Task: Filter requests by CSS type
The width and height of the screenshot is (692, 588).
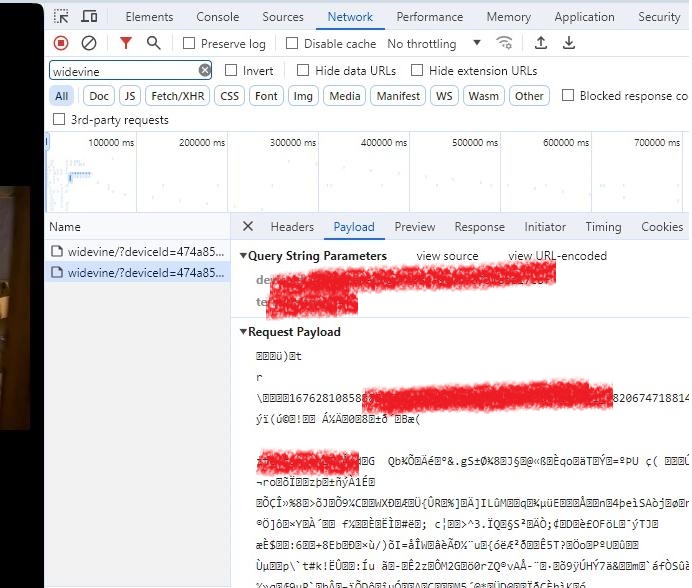Action: click(229, 96)
